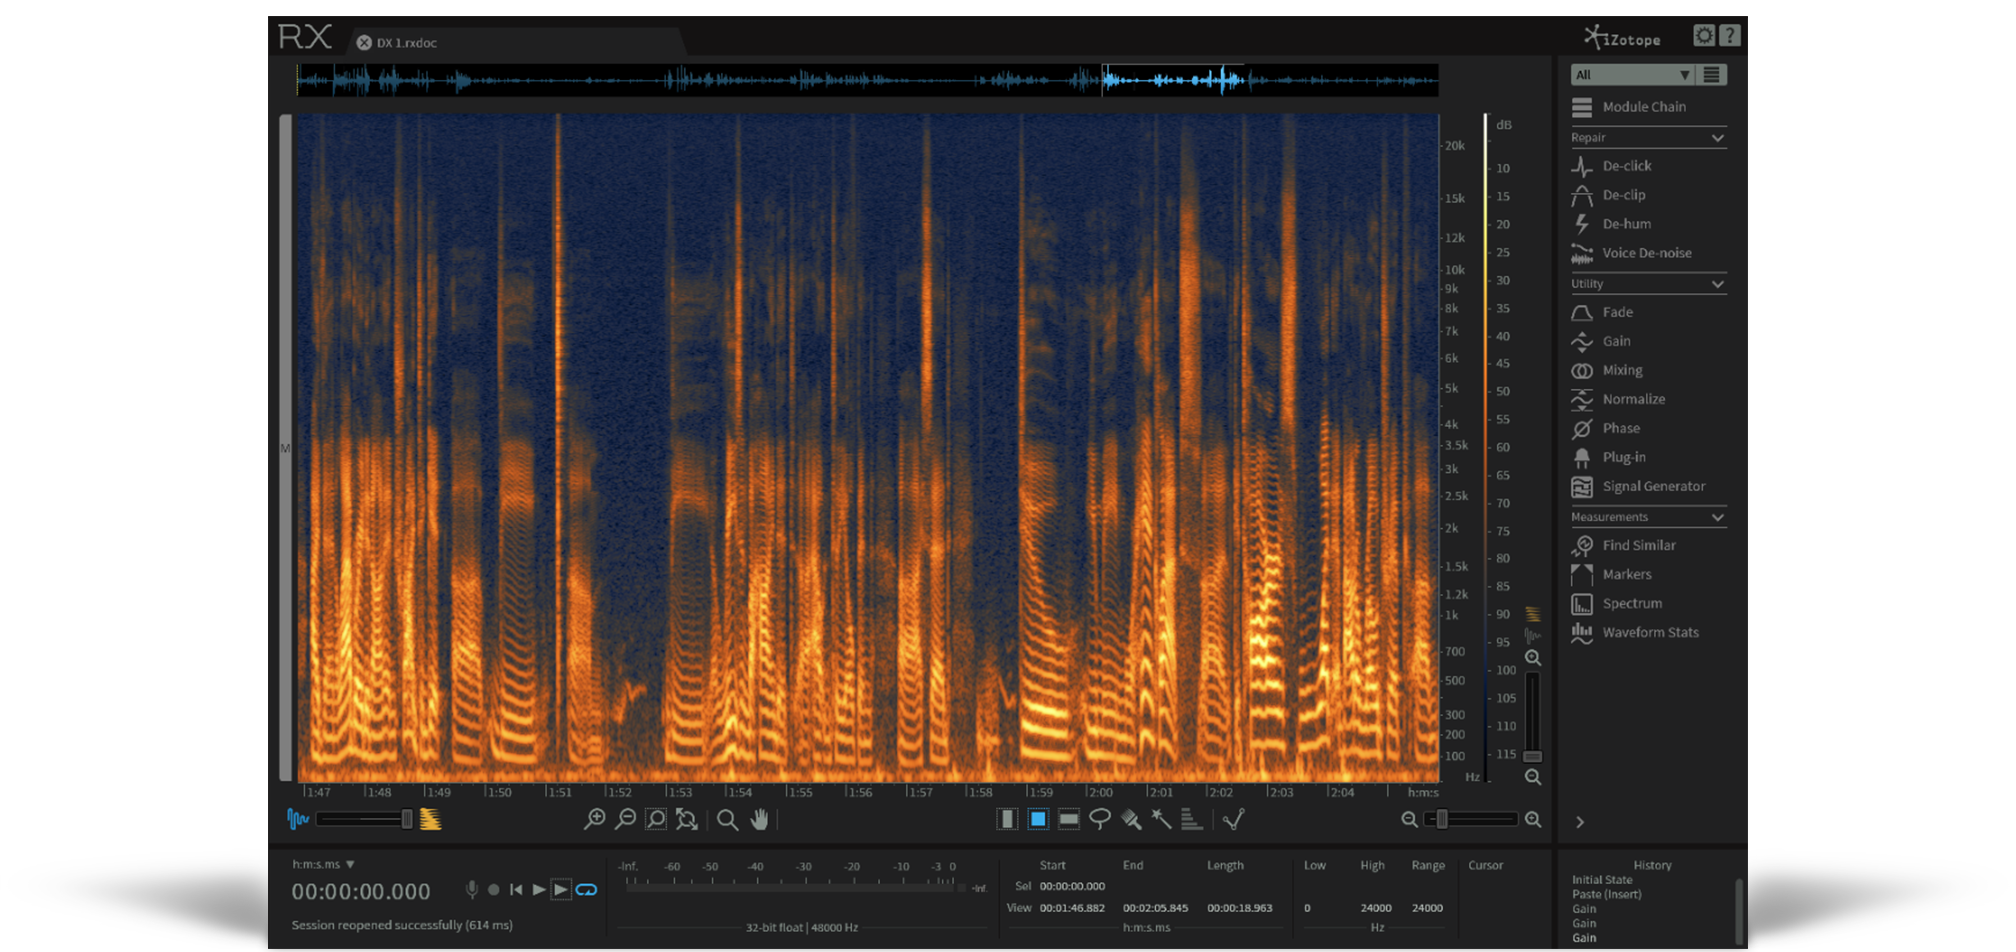The image size is (2016, 952).
Task: Select the Lasso selection tool
Action: pos(1099,820)
